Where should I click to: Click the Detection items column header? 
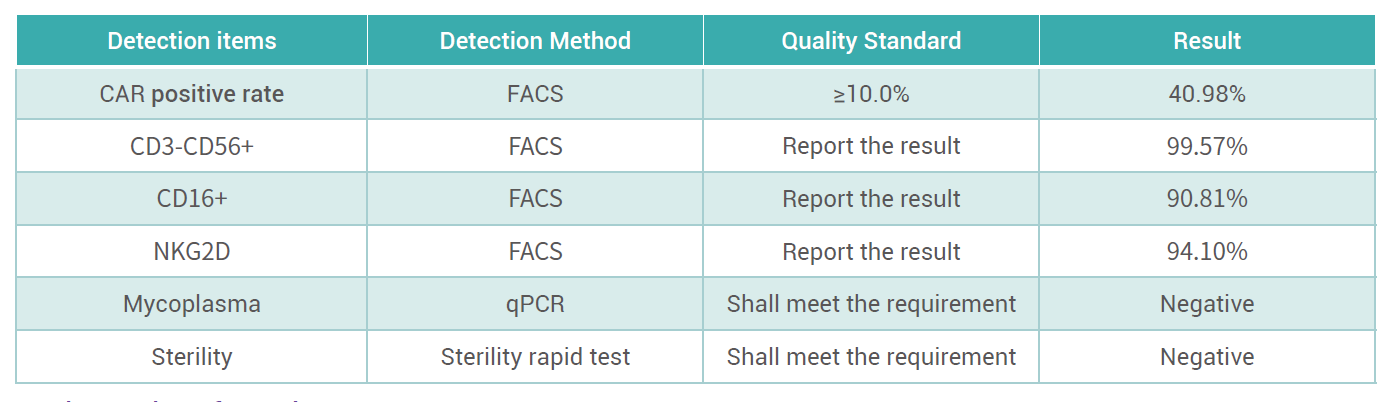[192, 41]
